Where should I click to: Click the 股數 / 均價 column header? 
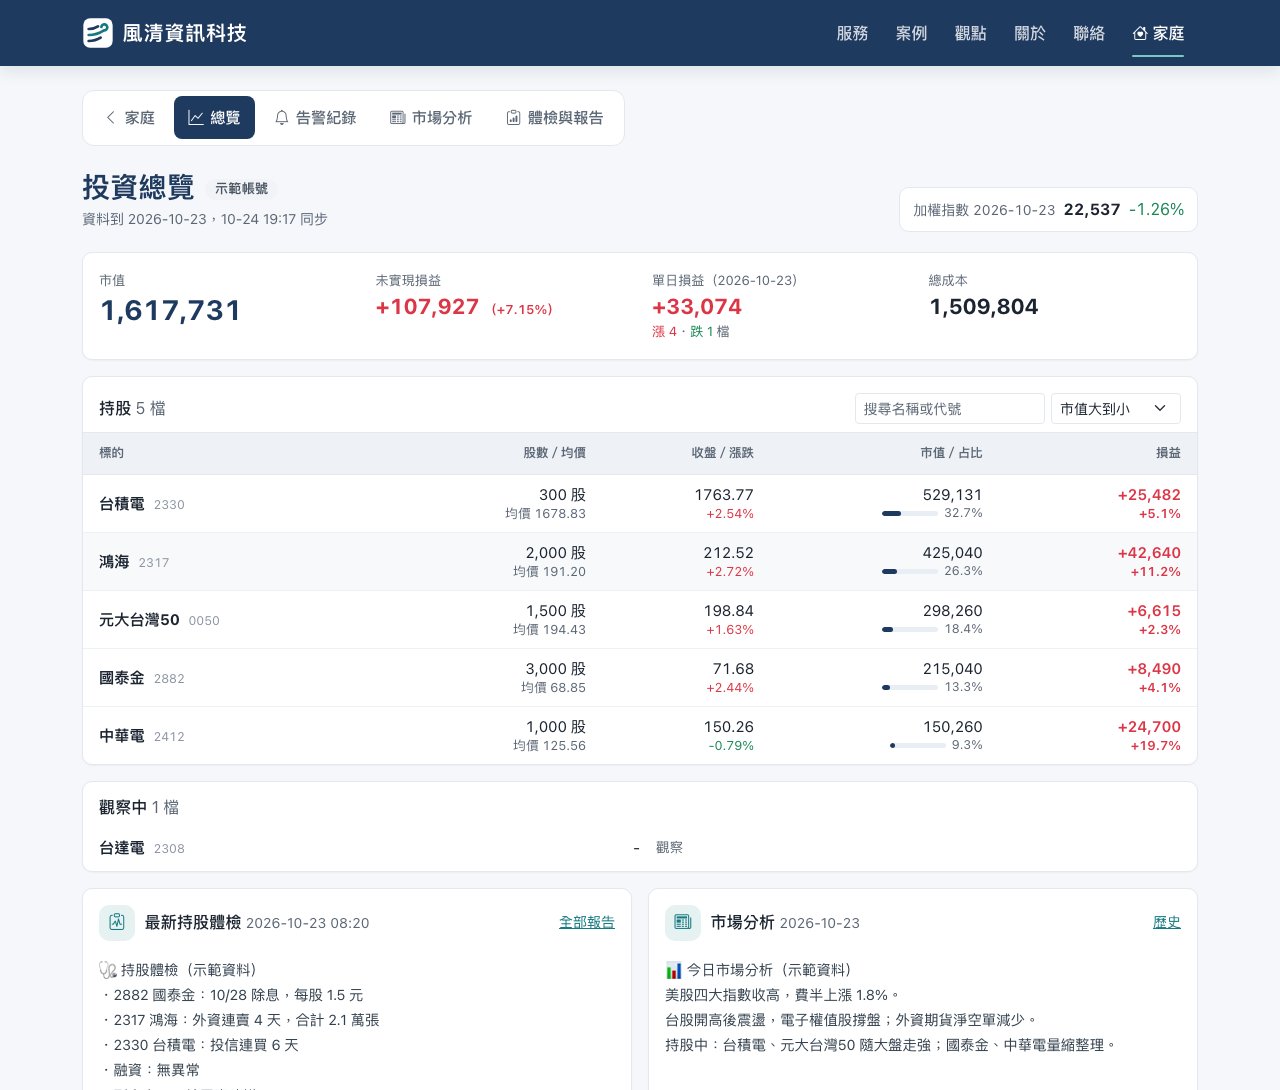[554, 453]
